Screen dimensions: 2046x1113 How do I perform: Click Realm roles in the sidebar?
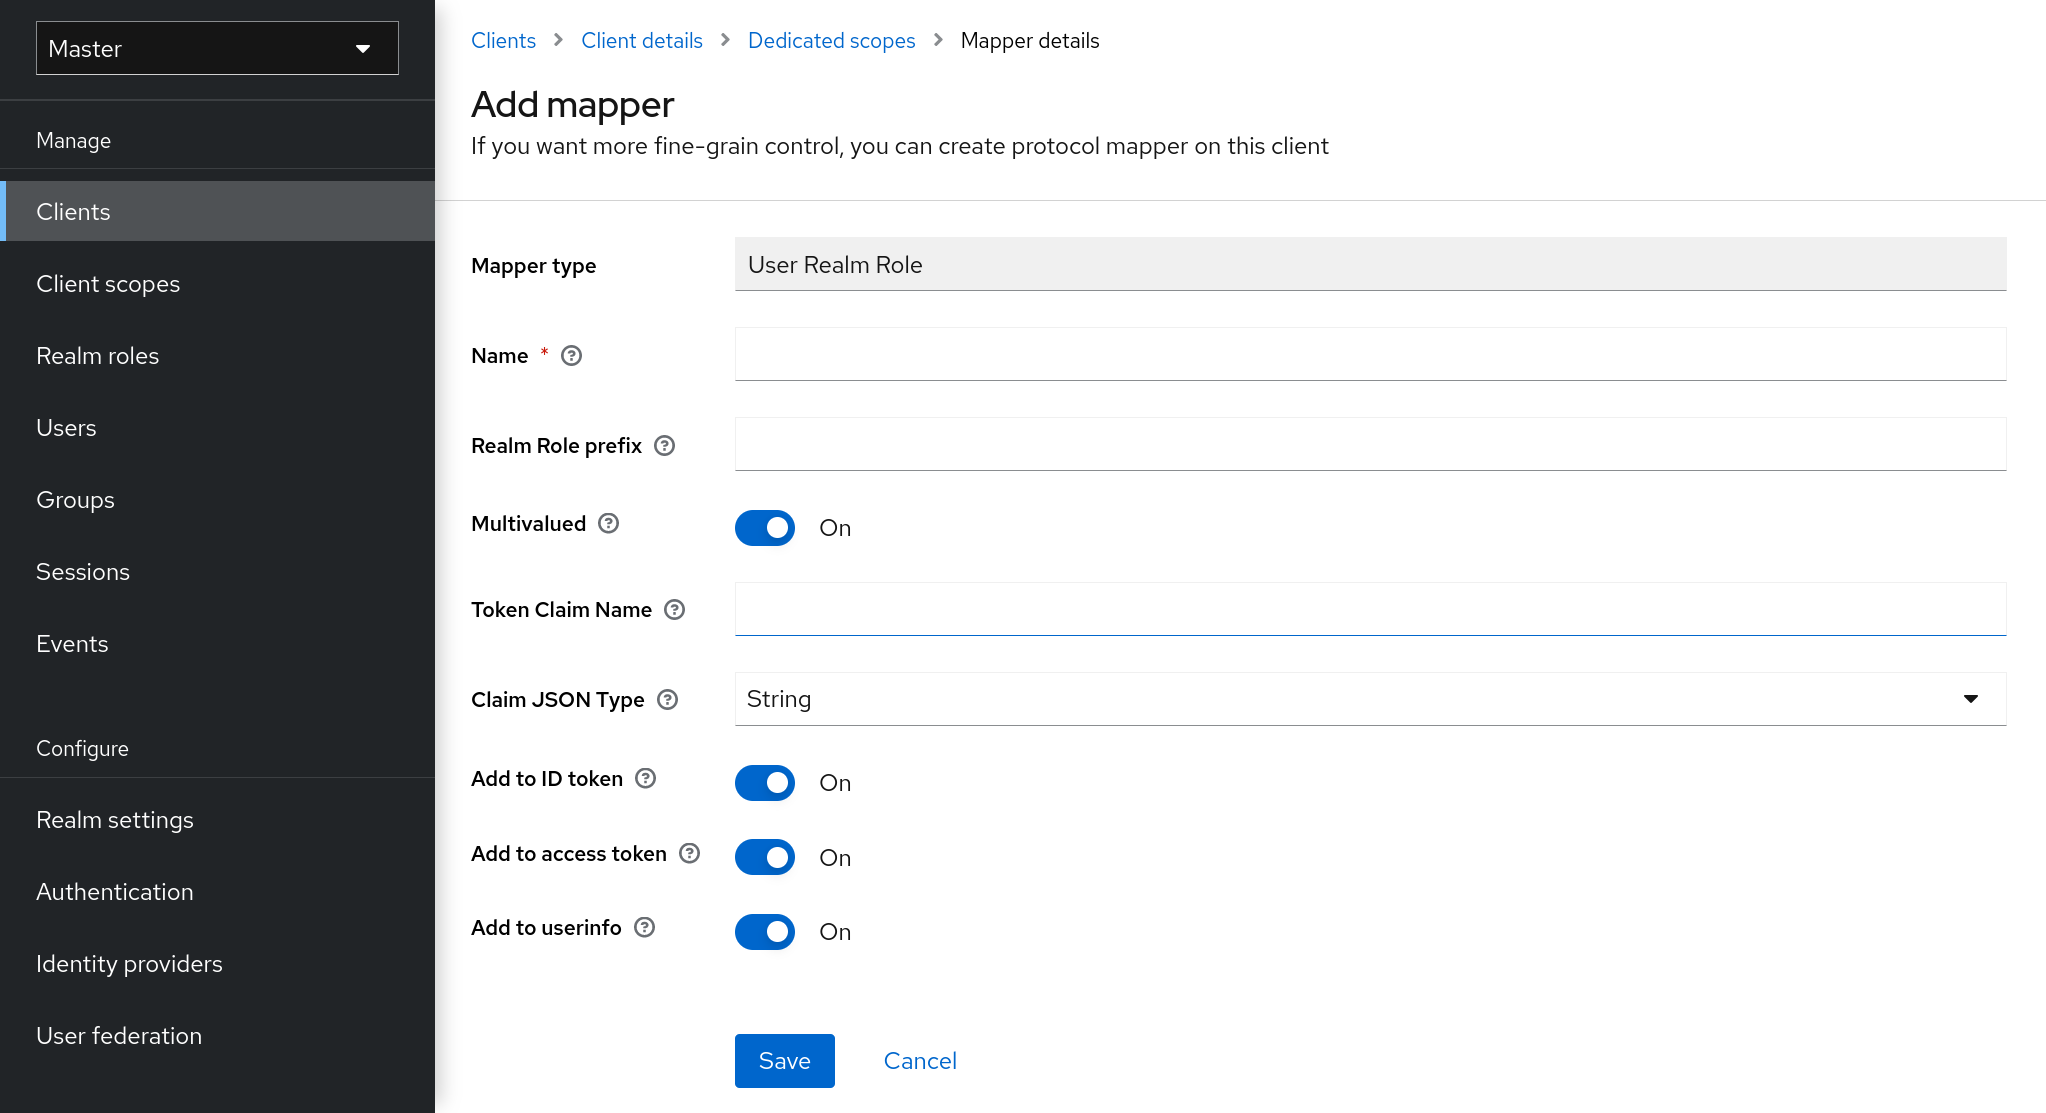coord(99,356)
